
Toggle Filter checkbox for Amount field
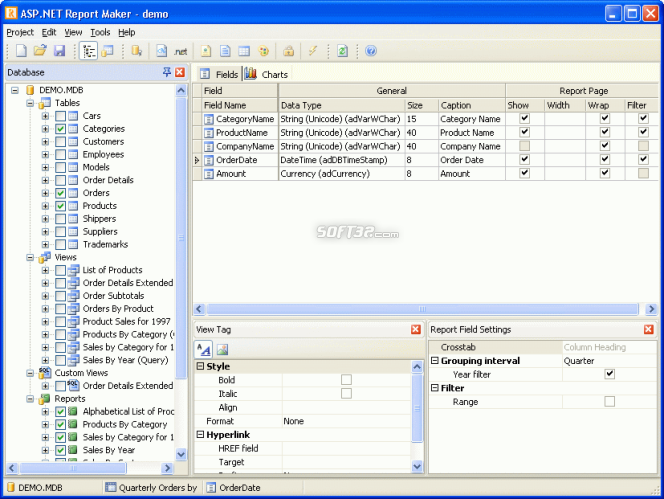643,173
